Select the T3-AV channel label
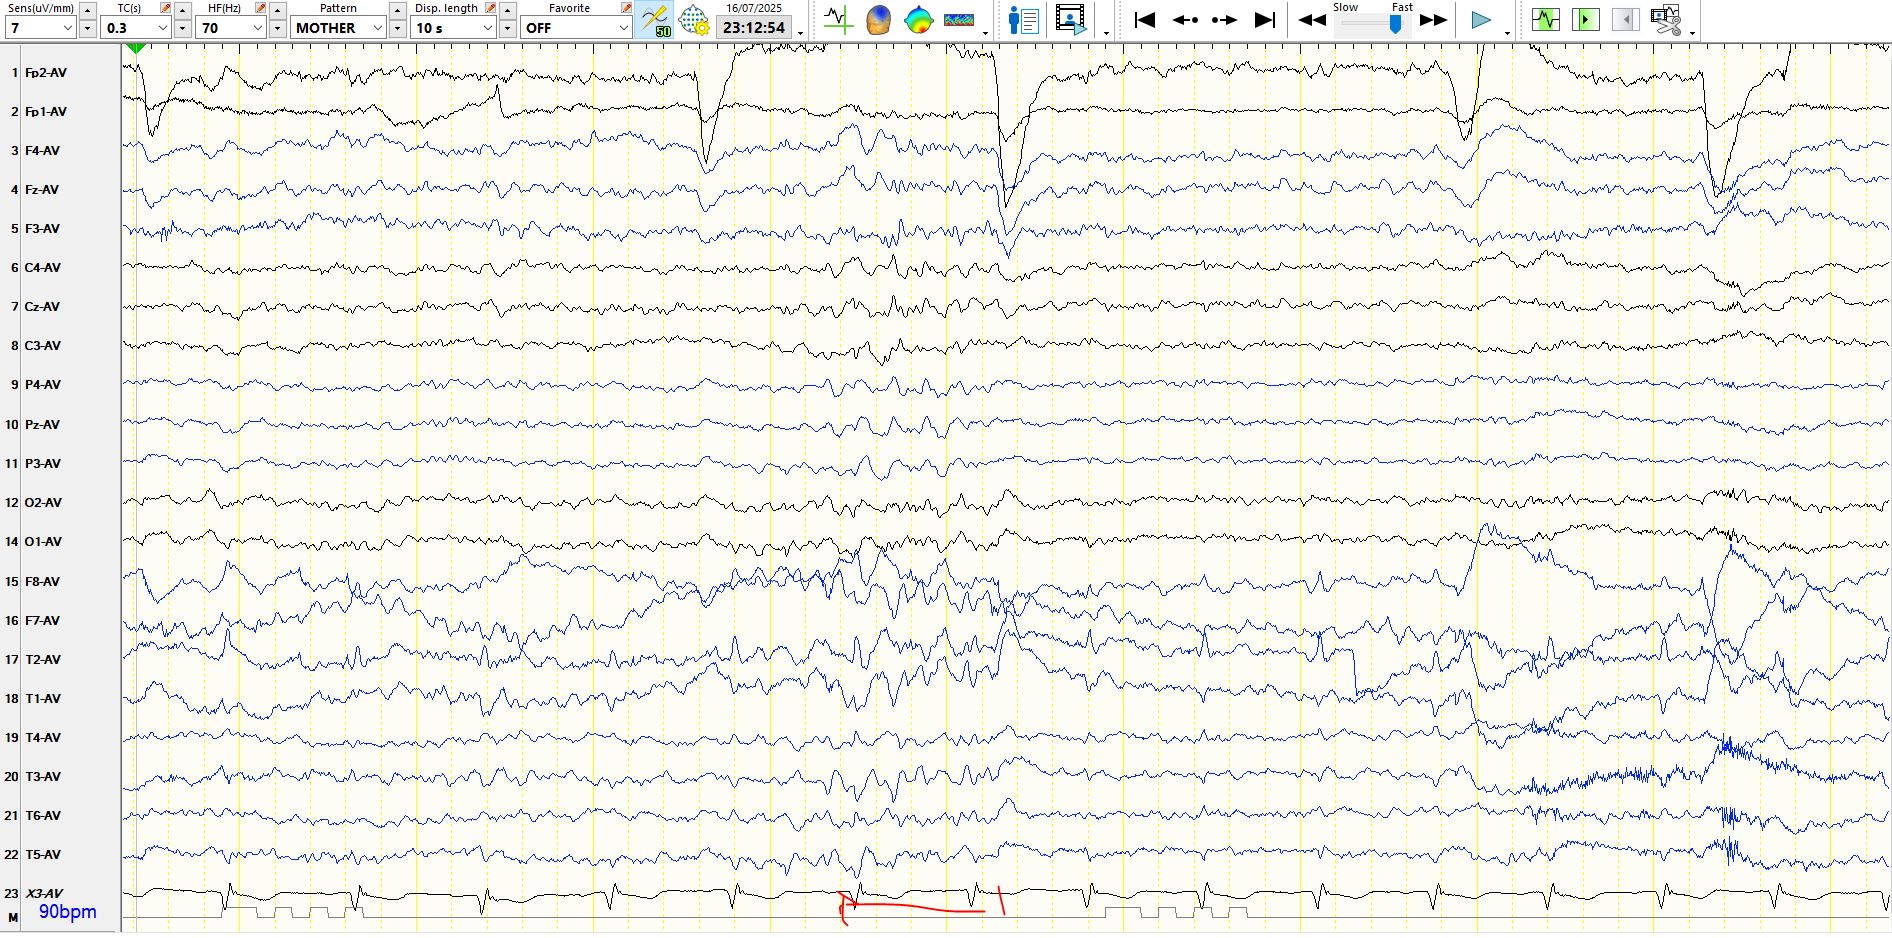1892x938 pixels. pos(43,777)
